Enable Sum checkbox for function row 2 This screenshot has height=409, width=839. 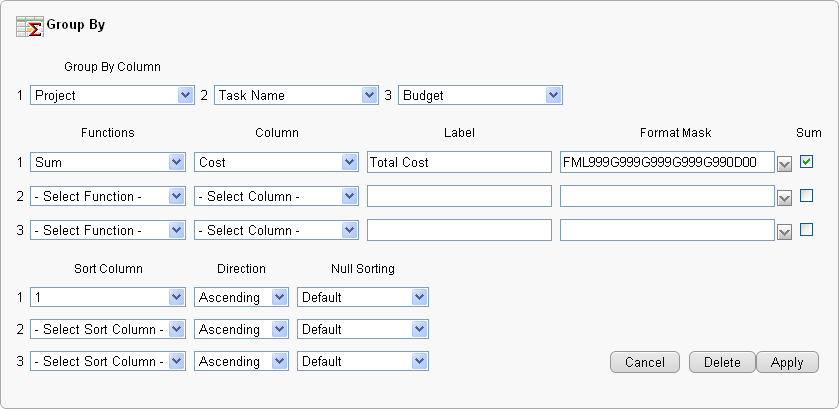click(x=807, y=195)
